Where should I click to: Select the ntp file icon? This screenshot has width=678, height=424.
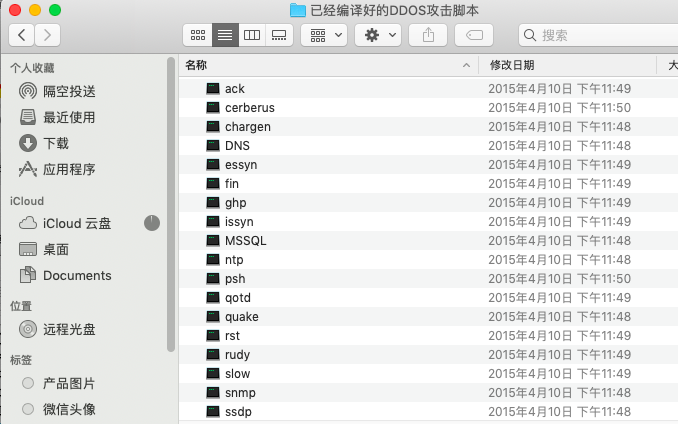pos(213,260)
